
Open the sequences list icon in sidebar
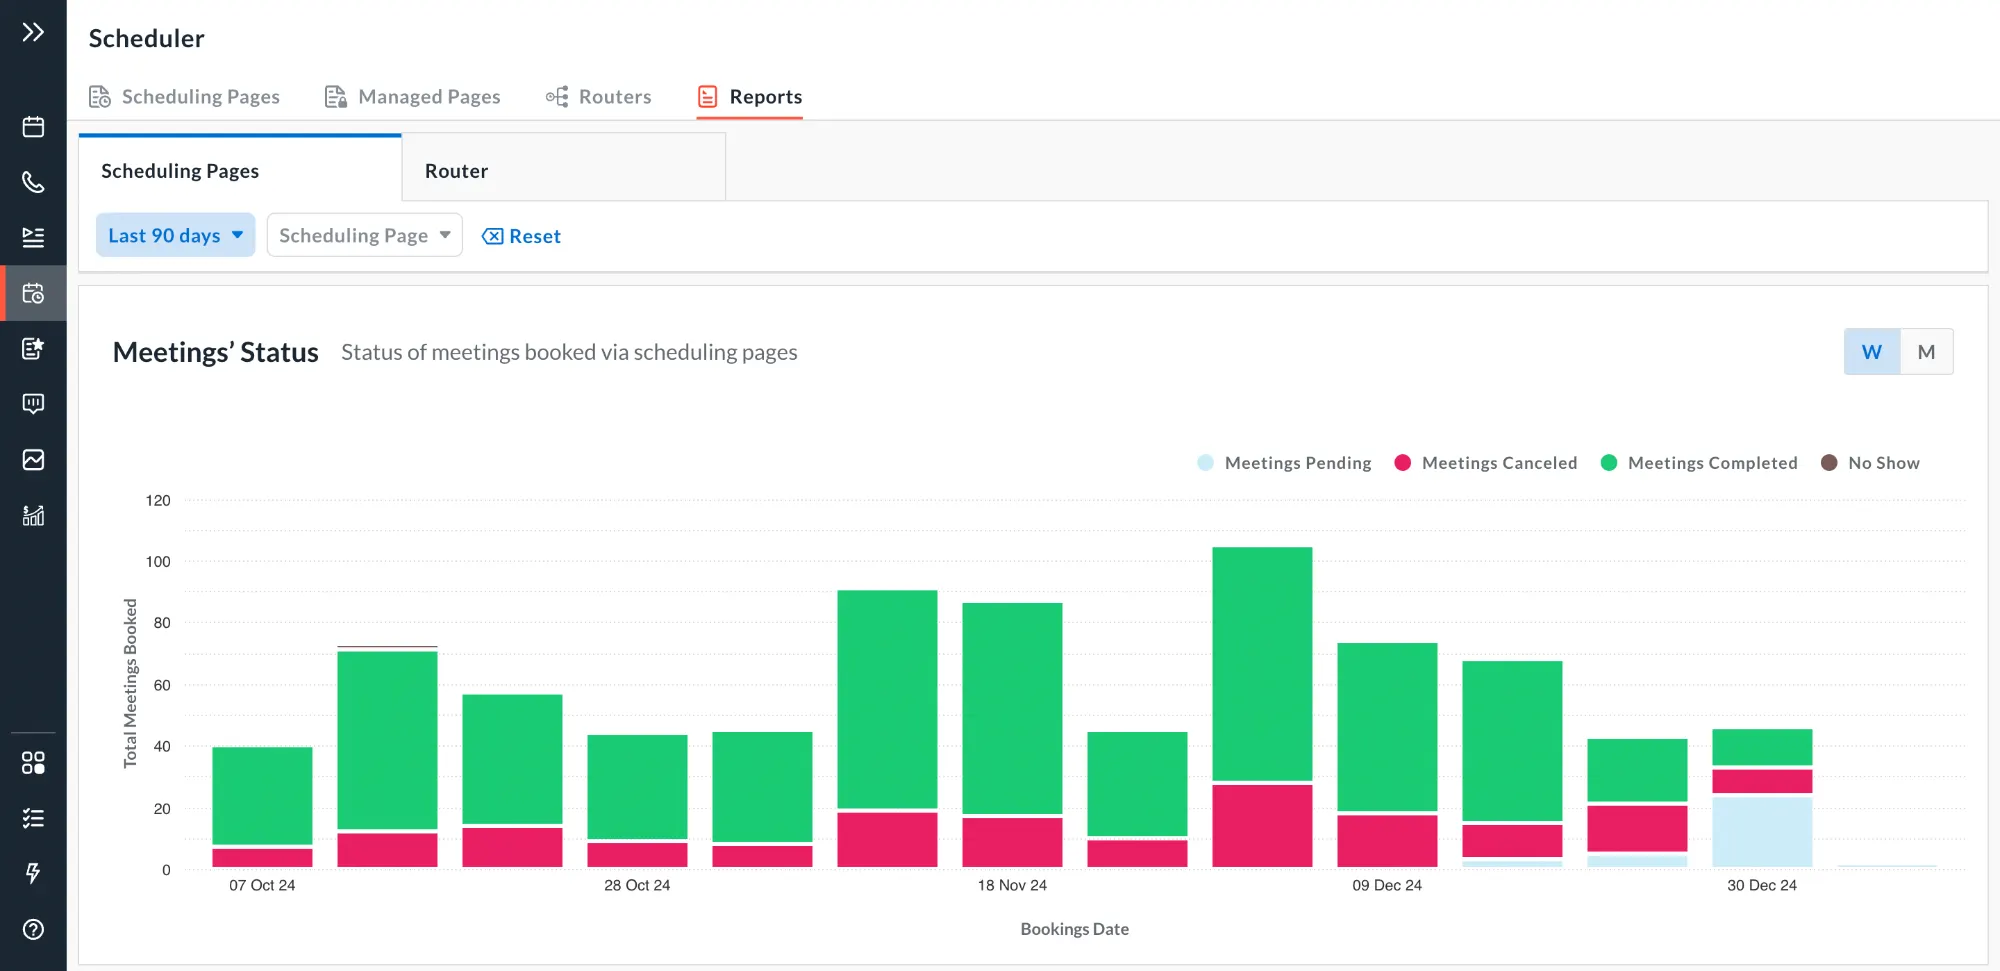pos(33,237)
